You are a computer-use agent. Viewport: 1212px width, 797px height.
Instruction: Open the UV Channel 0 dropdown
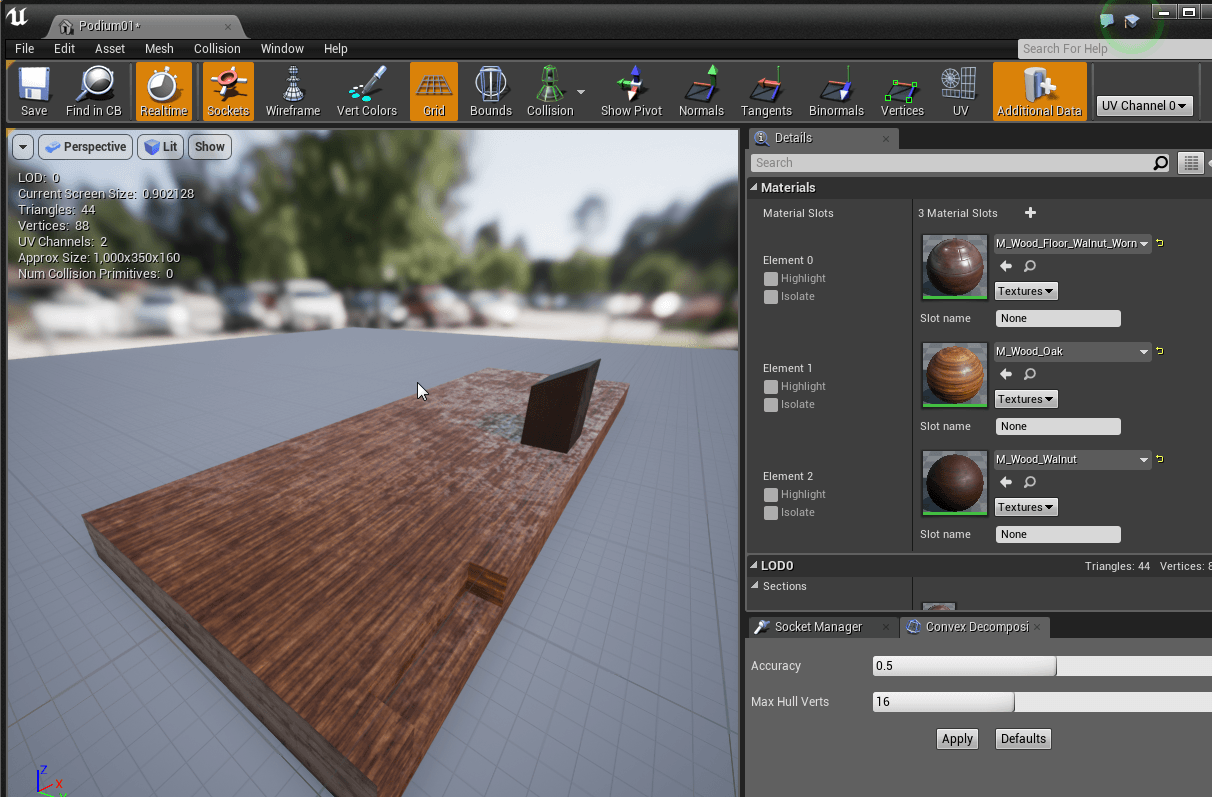pos(1144,106)
